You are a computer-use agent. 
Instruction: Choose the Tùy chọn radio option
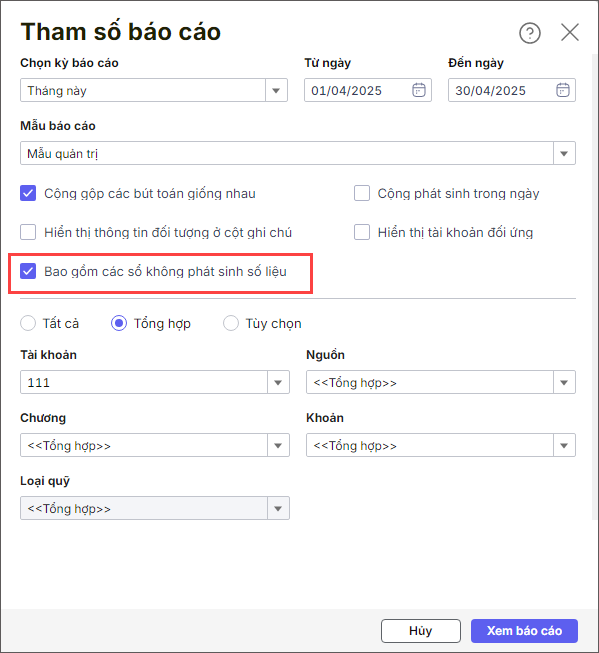[x=231, y=323]
